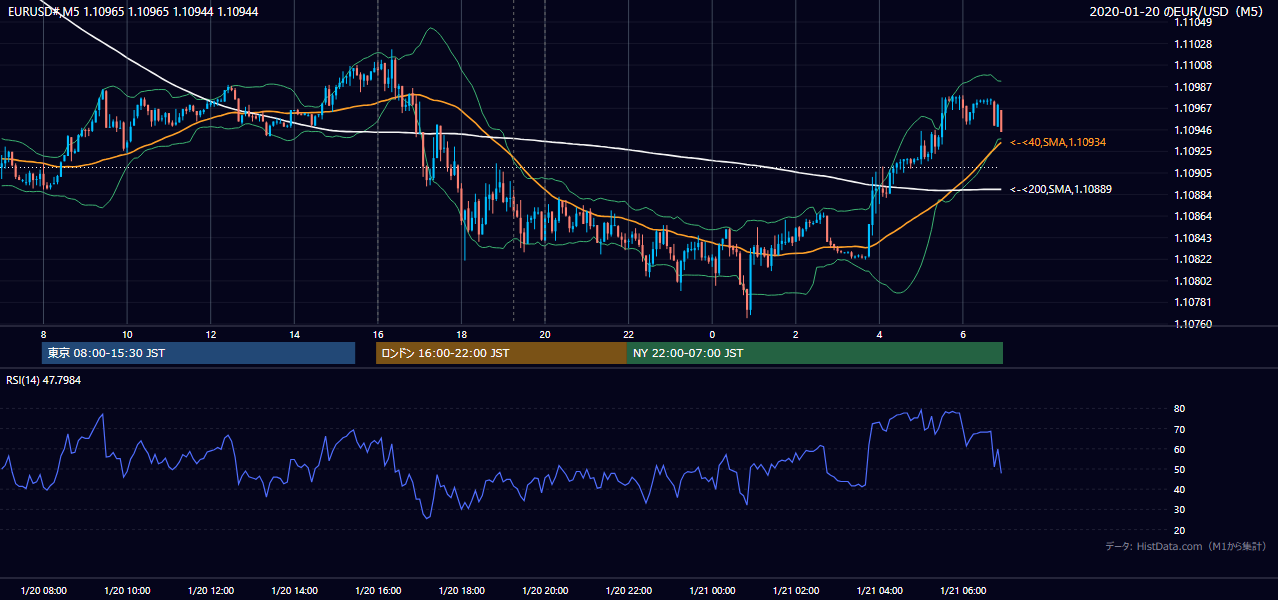1278x600 pixels.
Task: Click bottom date label 1/20 08:00
Action: 43,591
